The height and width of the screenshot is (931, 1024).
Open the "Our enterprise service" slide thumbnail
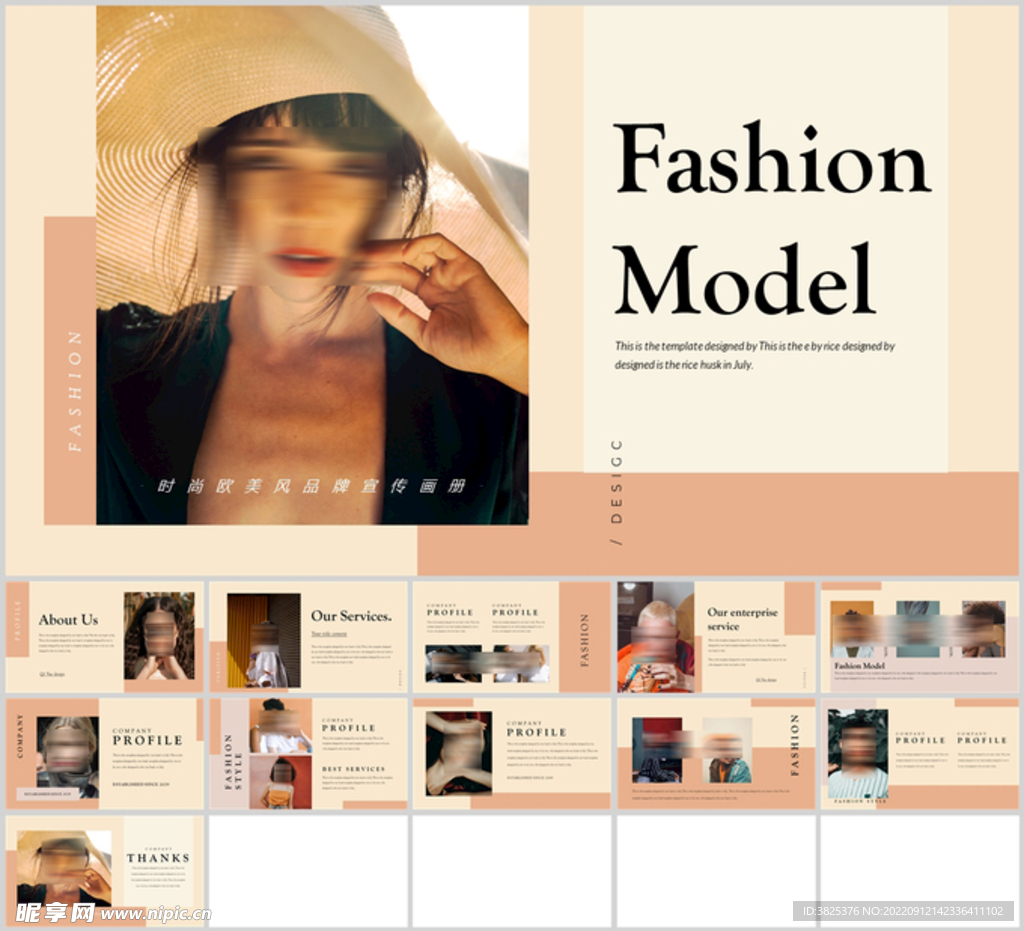coord(716,637)
